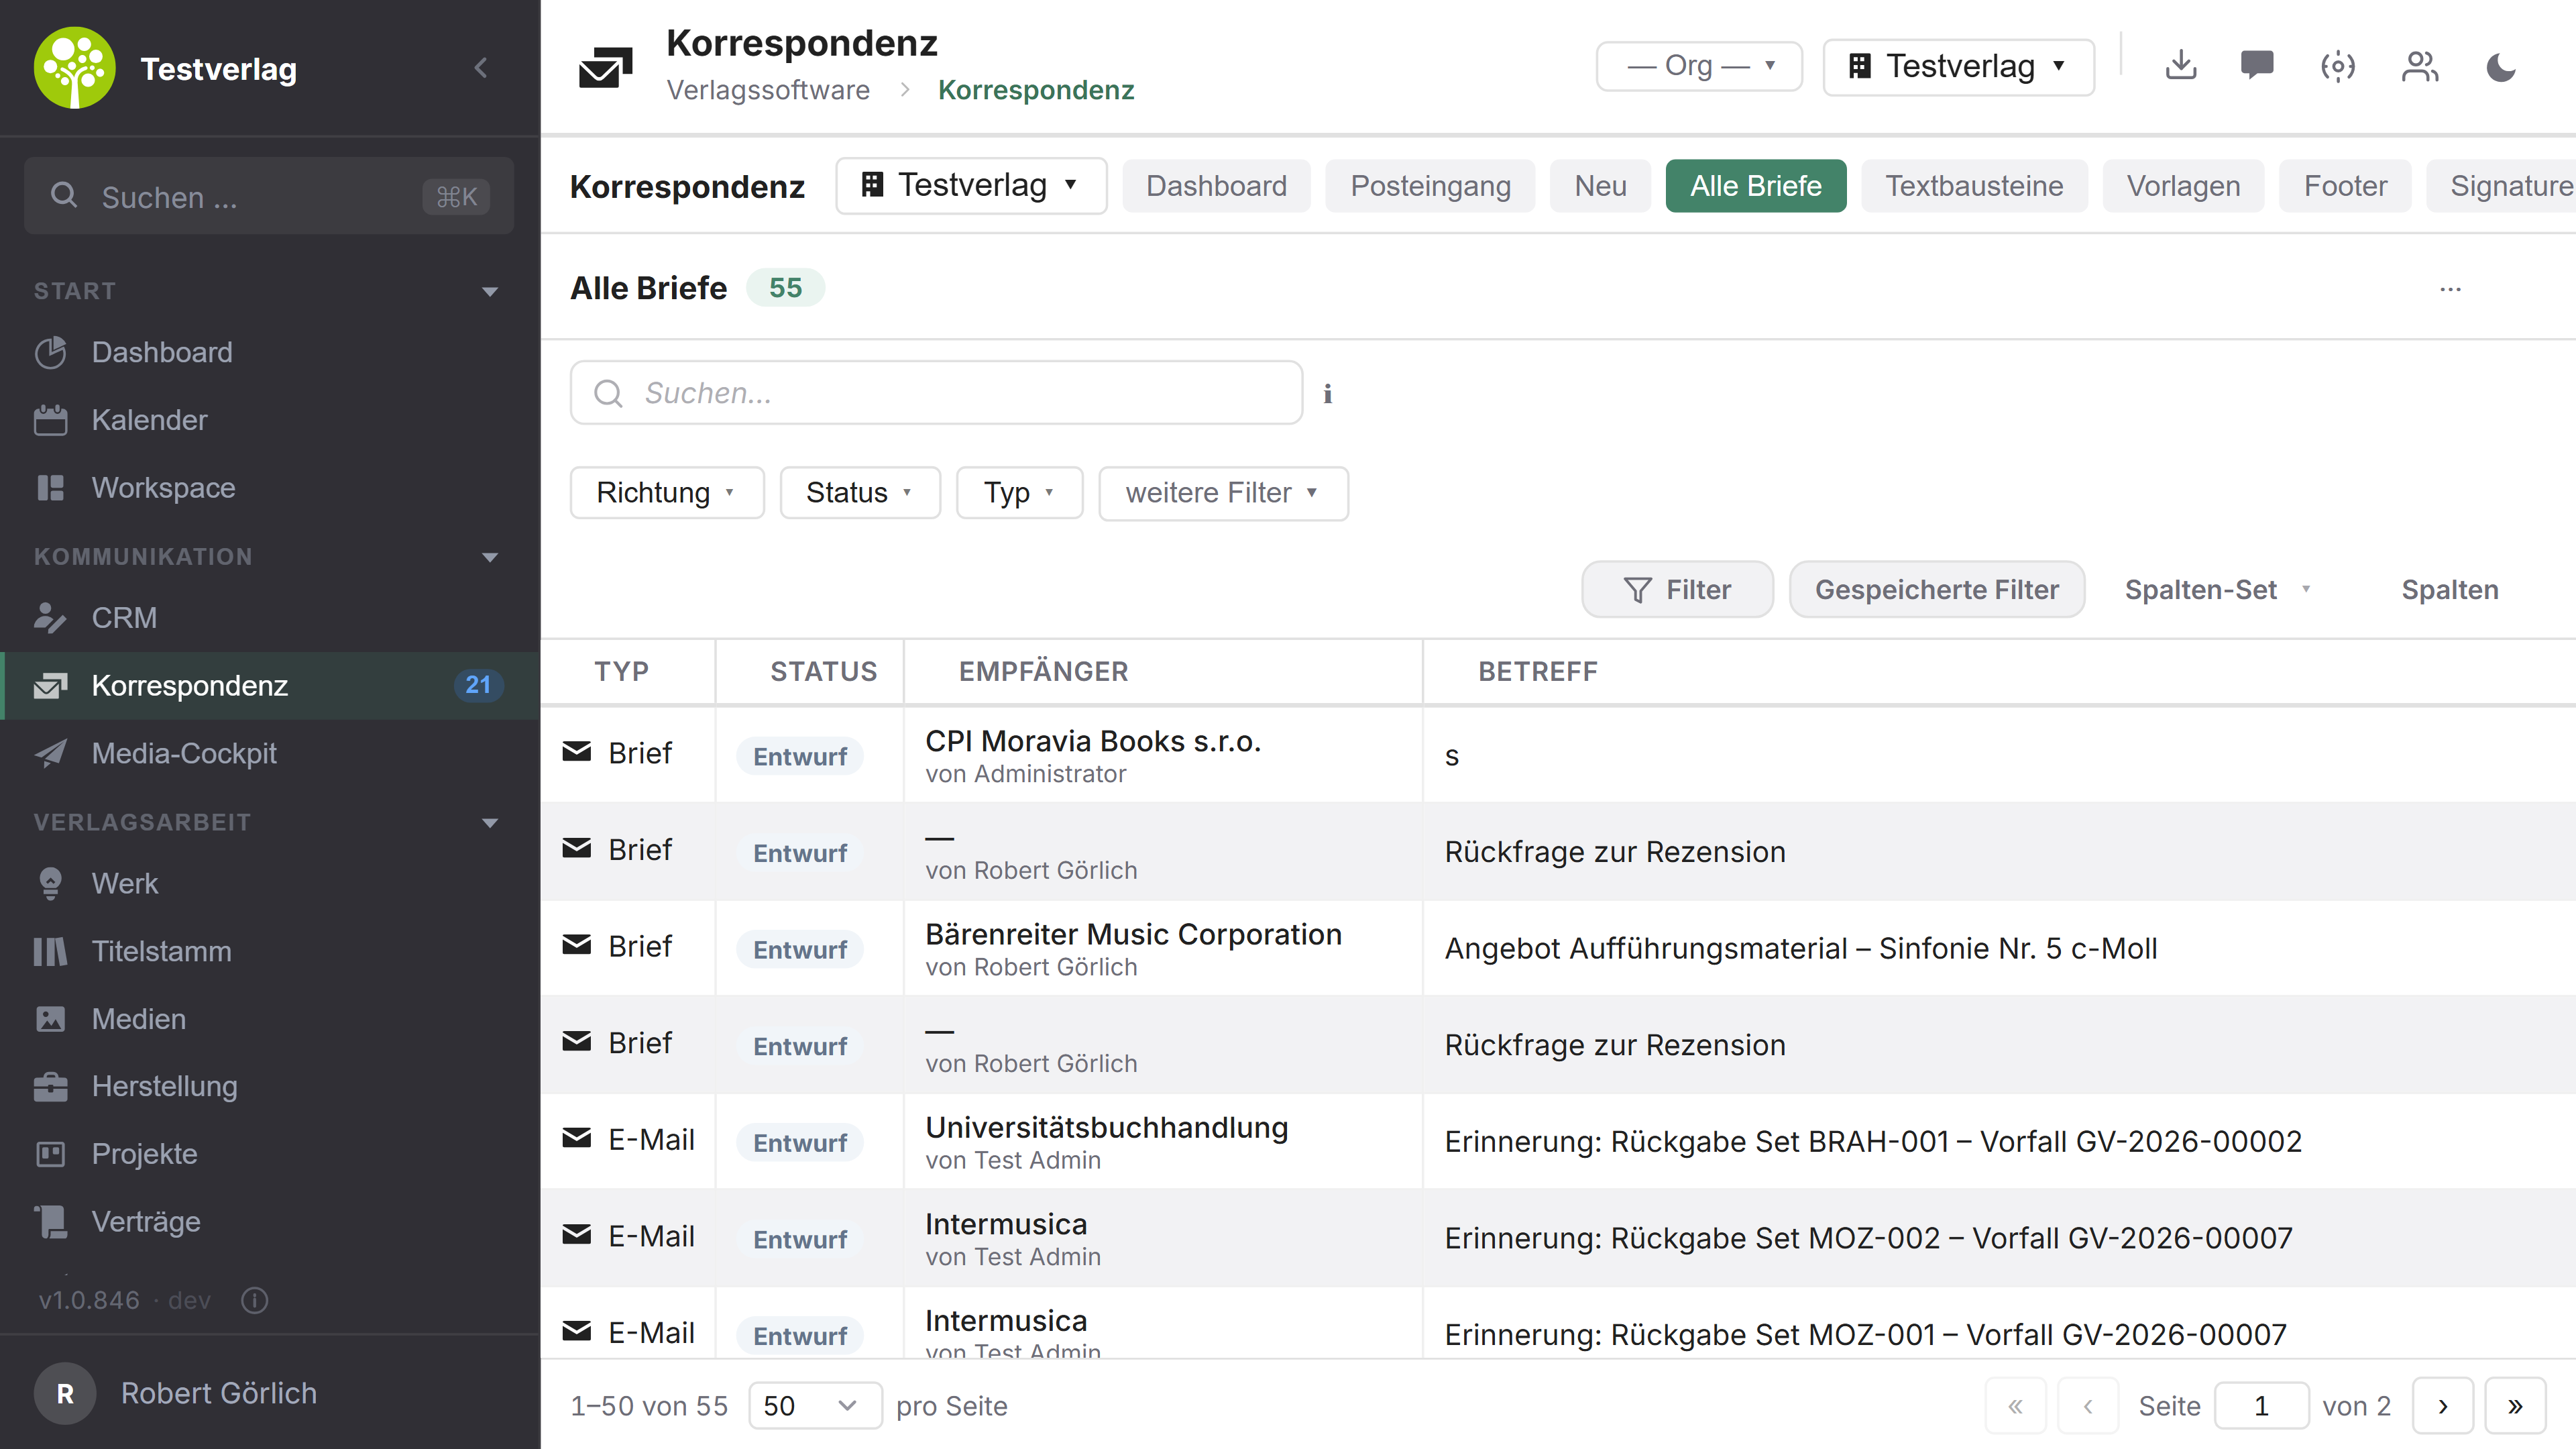Collapse the VERLAGSARBEIT section
Screen dimensions: 2576x1449
490,823
